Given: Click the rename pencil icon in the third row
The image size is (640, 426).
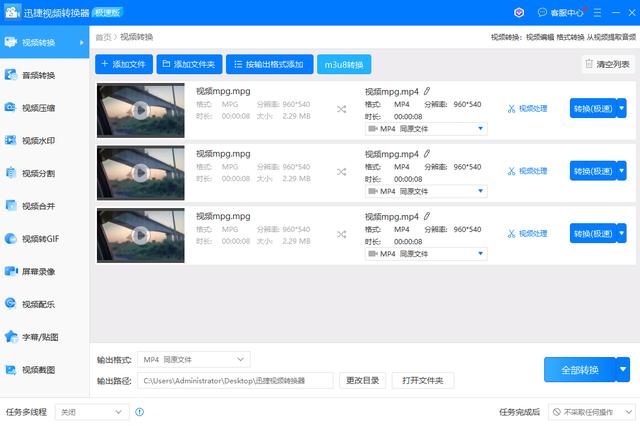Looking at the screenshot, I should [427, 216].
